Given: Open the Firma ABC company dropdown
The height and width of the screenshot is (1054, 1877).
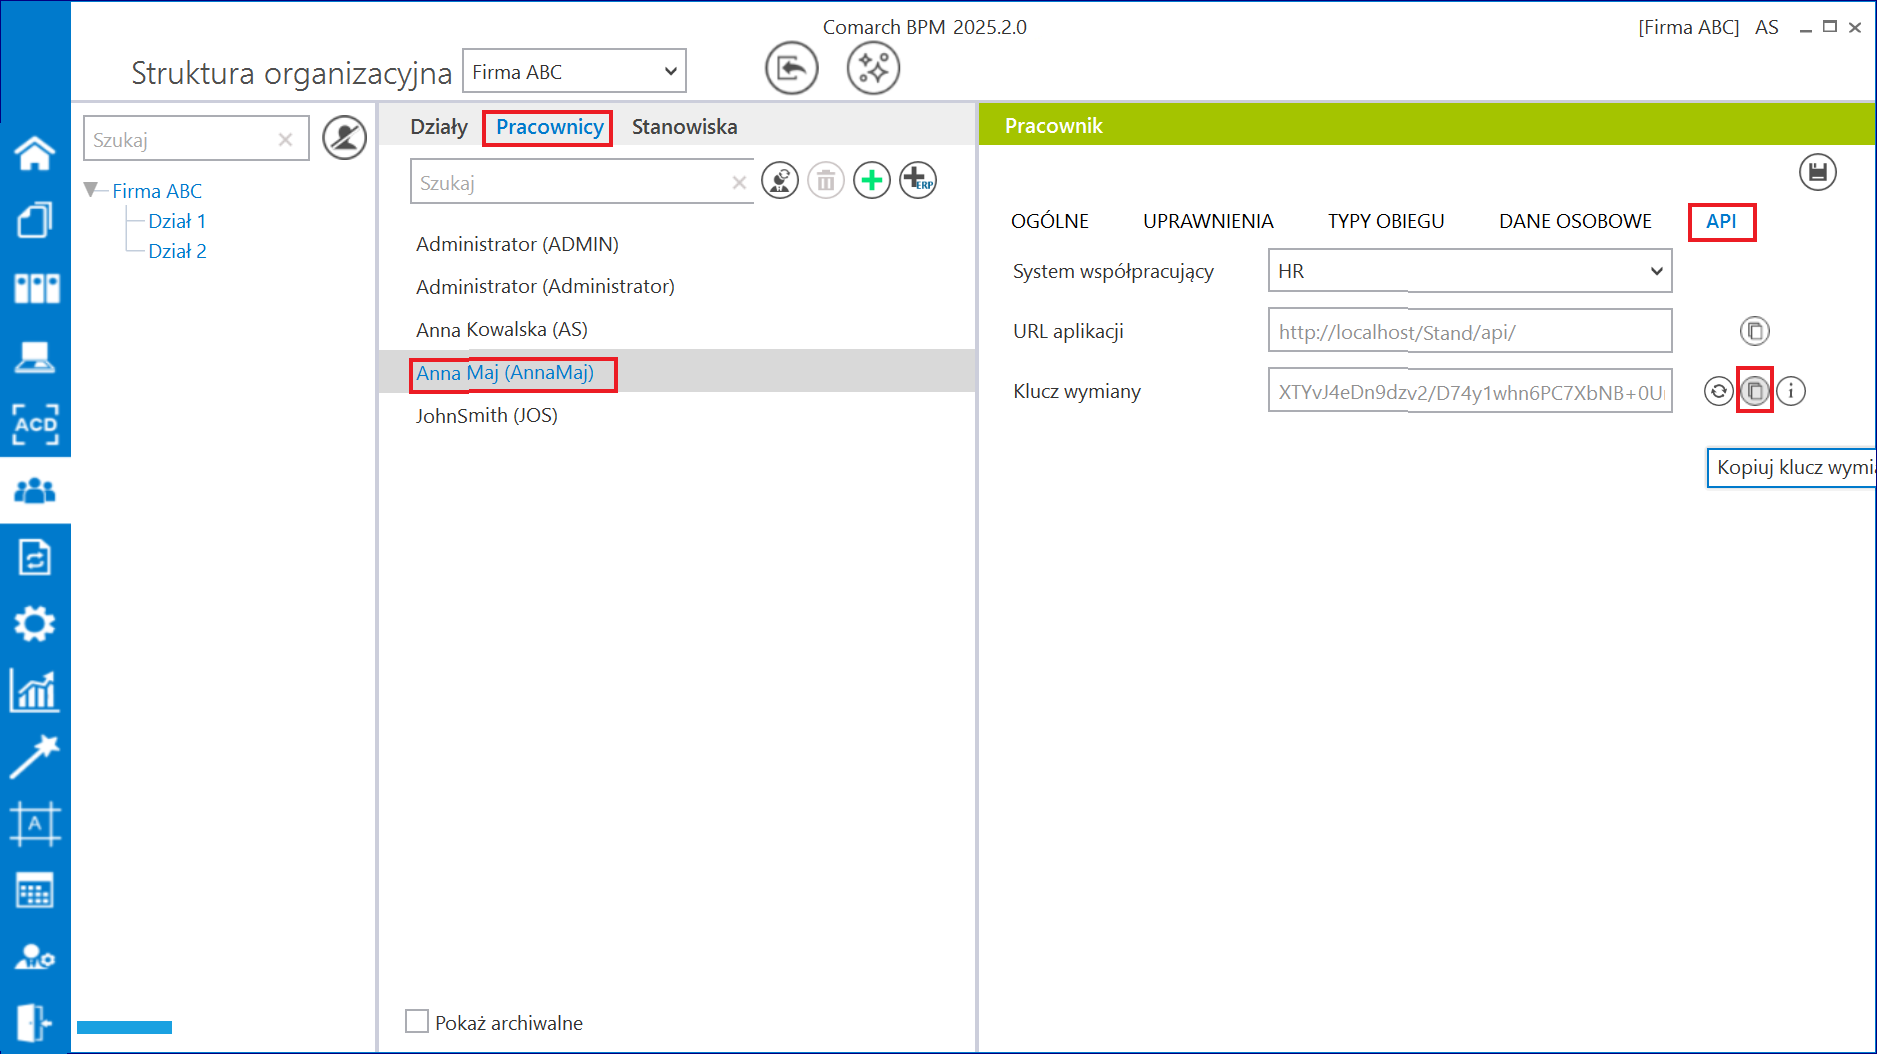Looking at the screenshot, I should (x=574, y=71).
